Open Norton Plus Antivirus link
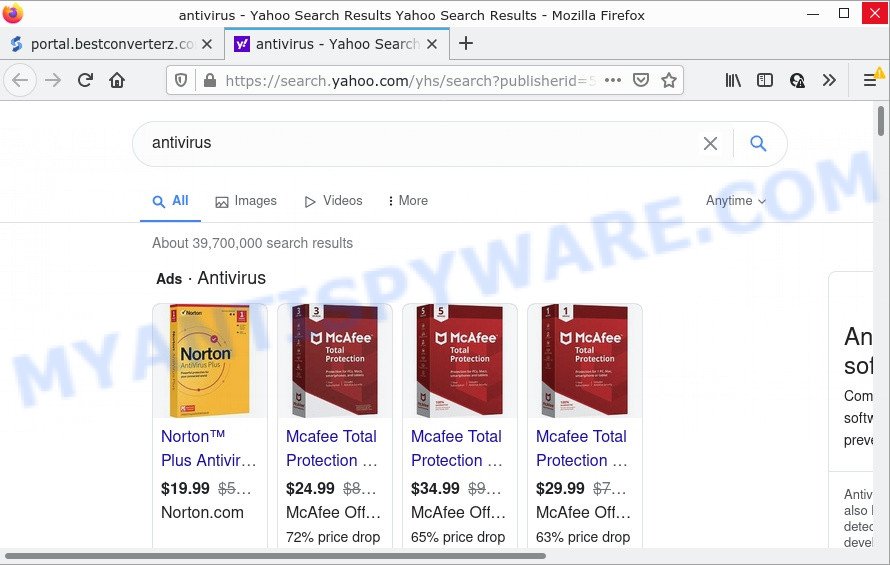The height and width of the screenshot is (565, 890). pyautogui.click(x=208, y=448)
